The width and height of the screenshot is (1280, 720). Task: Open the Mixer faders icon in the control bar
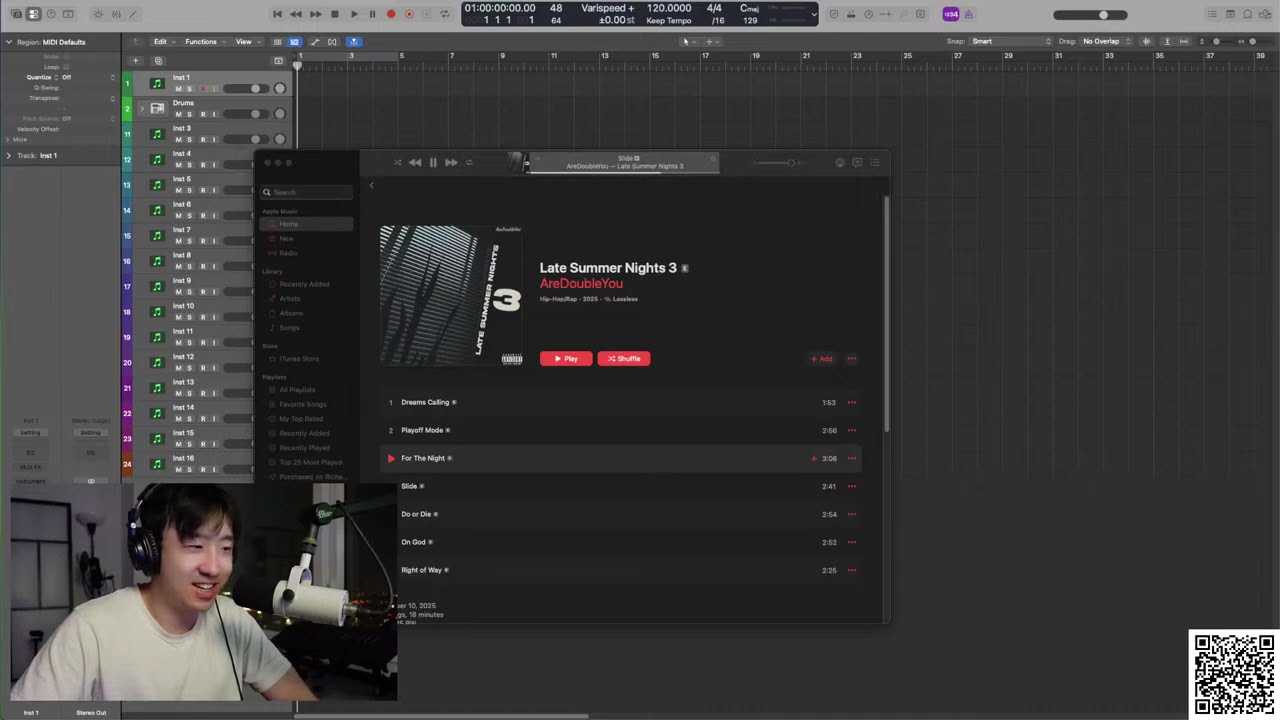[x=116, y=14]
